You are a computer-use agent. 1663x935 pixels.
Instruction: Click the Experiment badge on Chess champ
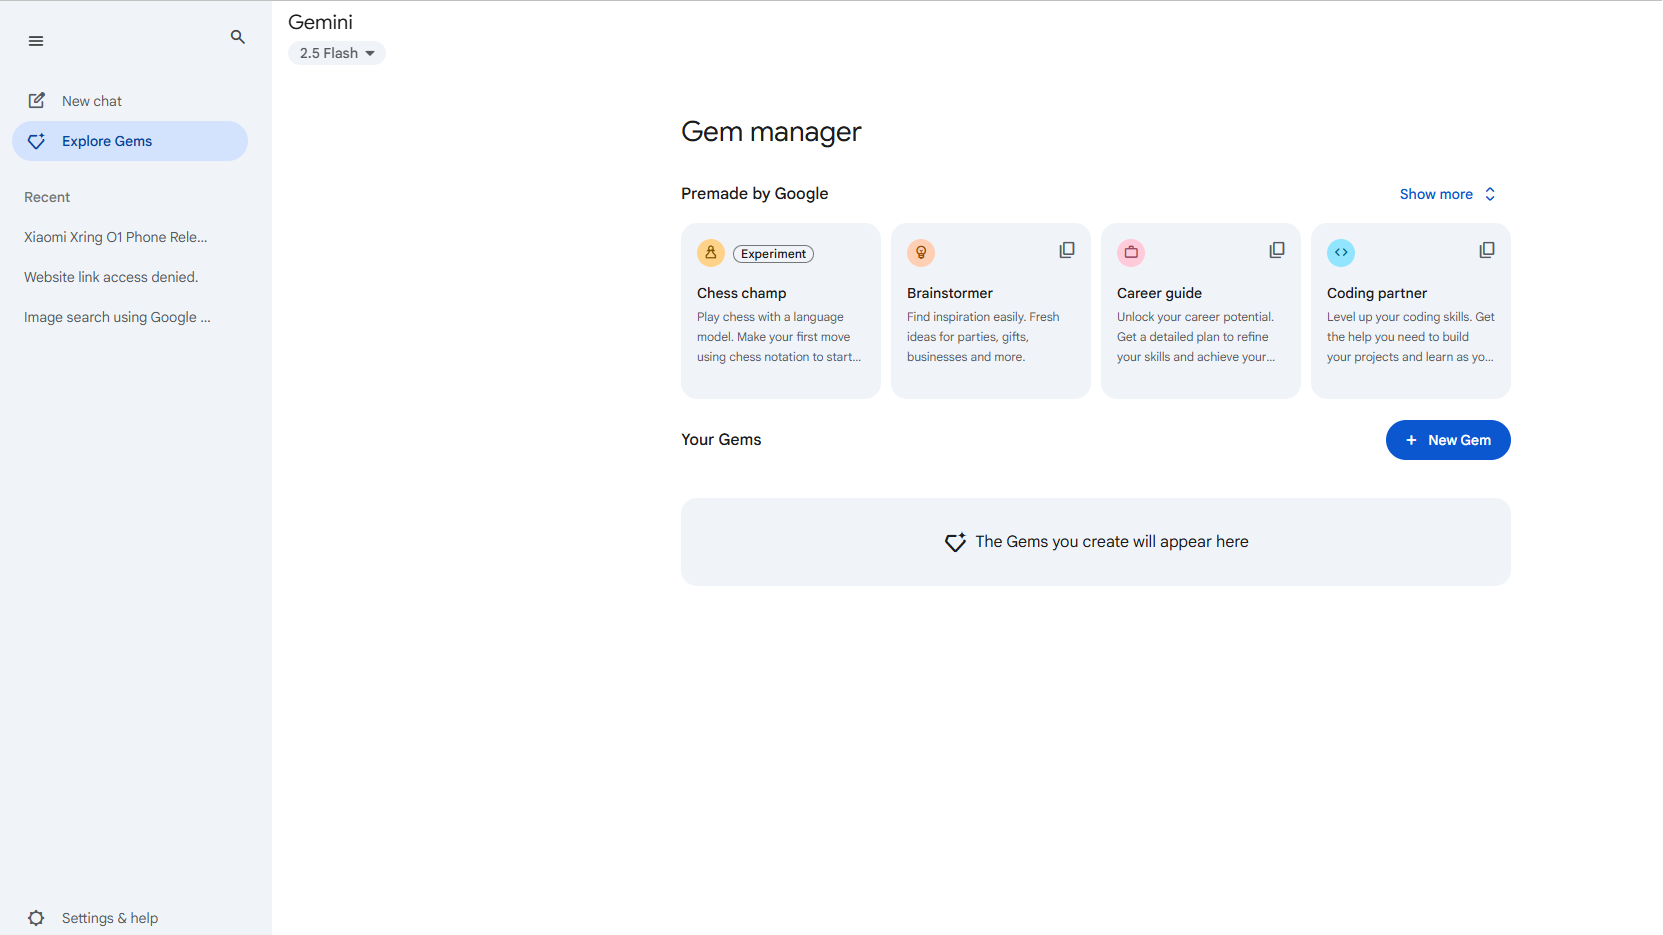[x=773, y=254]
